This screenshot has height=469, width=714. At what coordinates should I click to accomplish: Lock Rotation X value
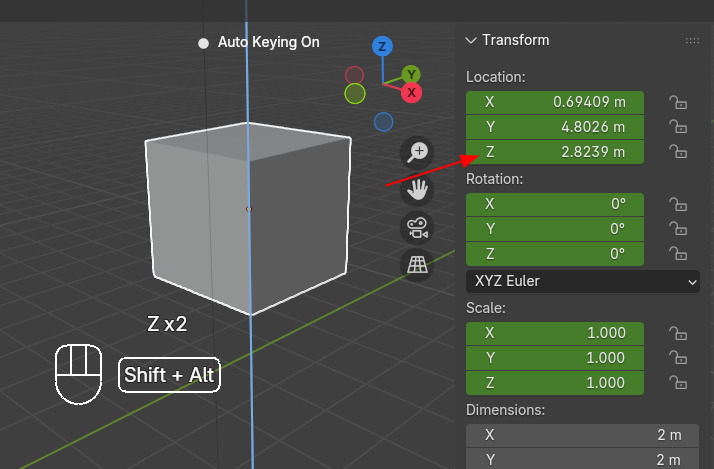point(678,204)
